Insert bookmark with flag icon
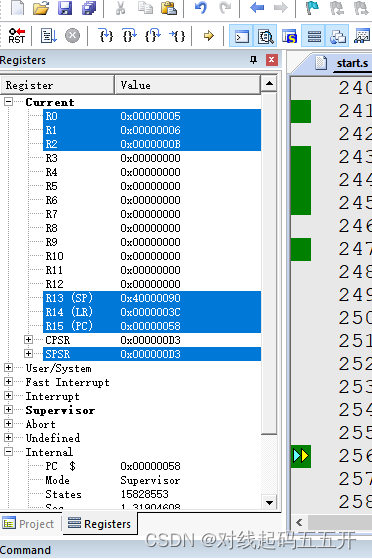 click(312, 8)
